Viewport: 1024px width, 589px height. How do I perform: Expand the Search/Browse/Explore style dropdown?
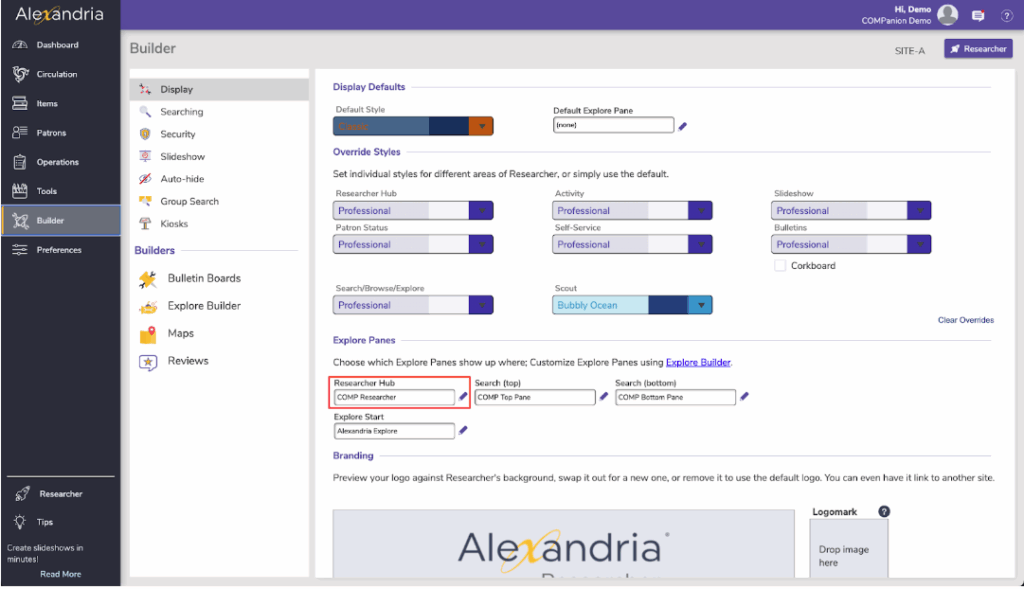click(481, 305)
